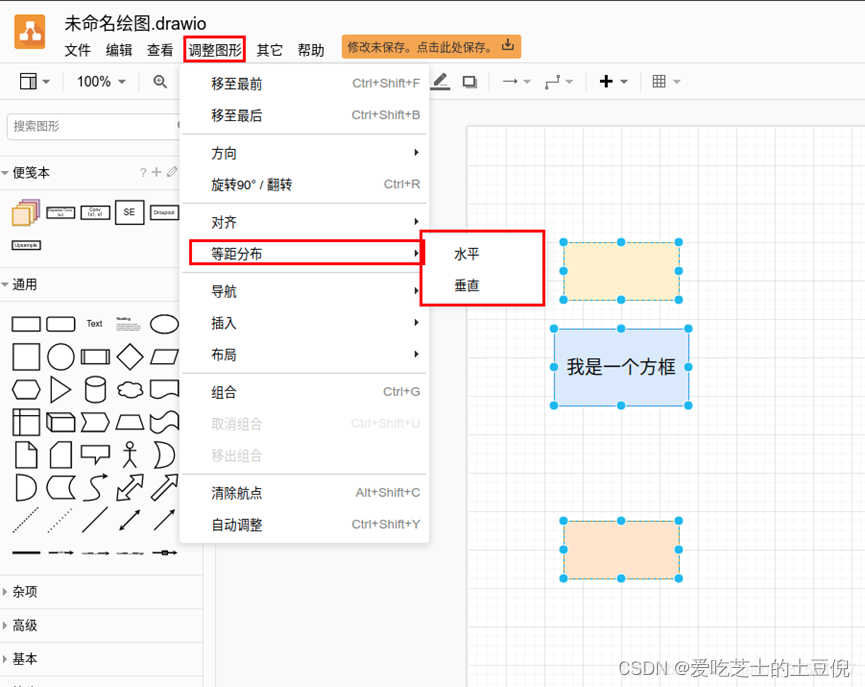The width and height of the screenshot is (865, 687).
Task: Select the note document shape with folded corner
Action: pos(26,455)
